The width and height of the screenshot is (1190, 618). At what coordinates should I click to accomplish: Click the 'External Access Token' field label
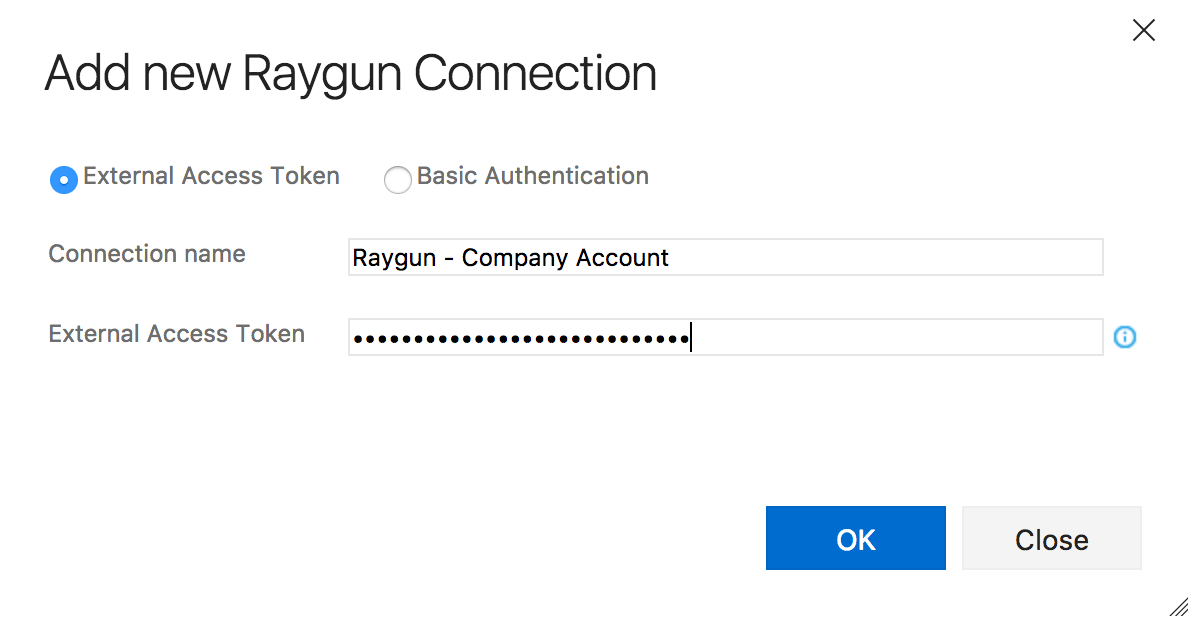pyautogui.click(x=176, y=334)
